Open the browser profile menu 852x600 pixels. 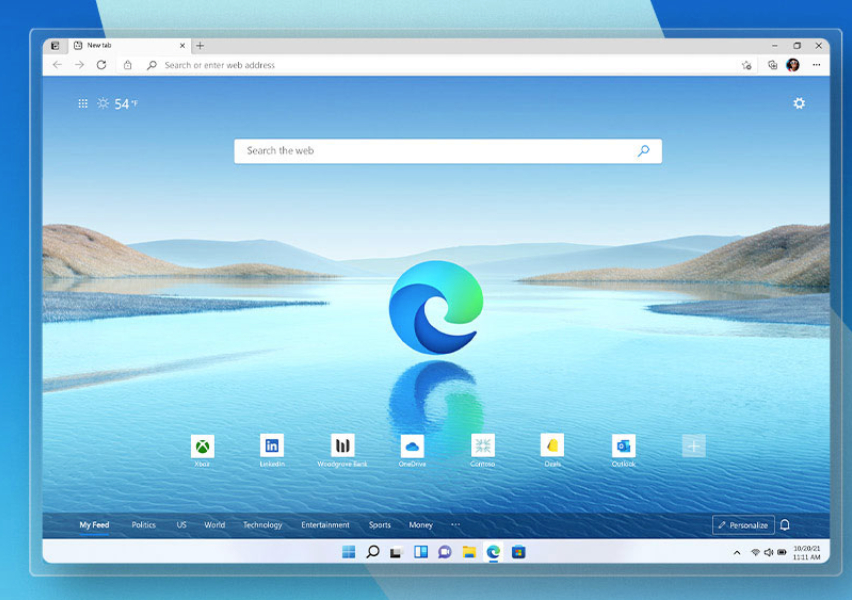coord(795,65)
